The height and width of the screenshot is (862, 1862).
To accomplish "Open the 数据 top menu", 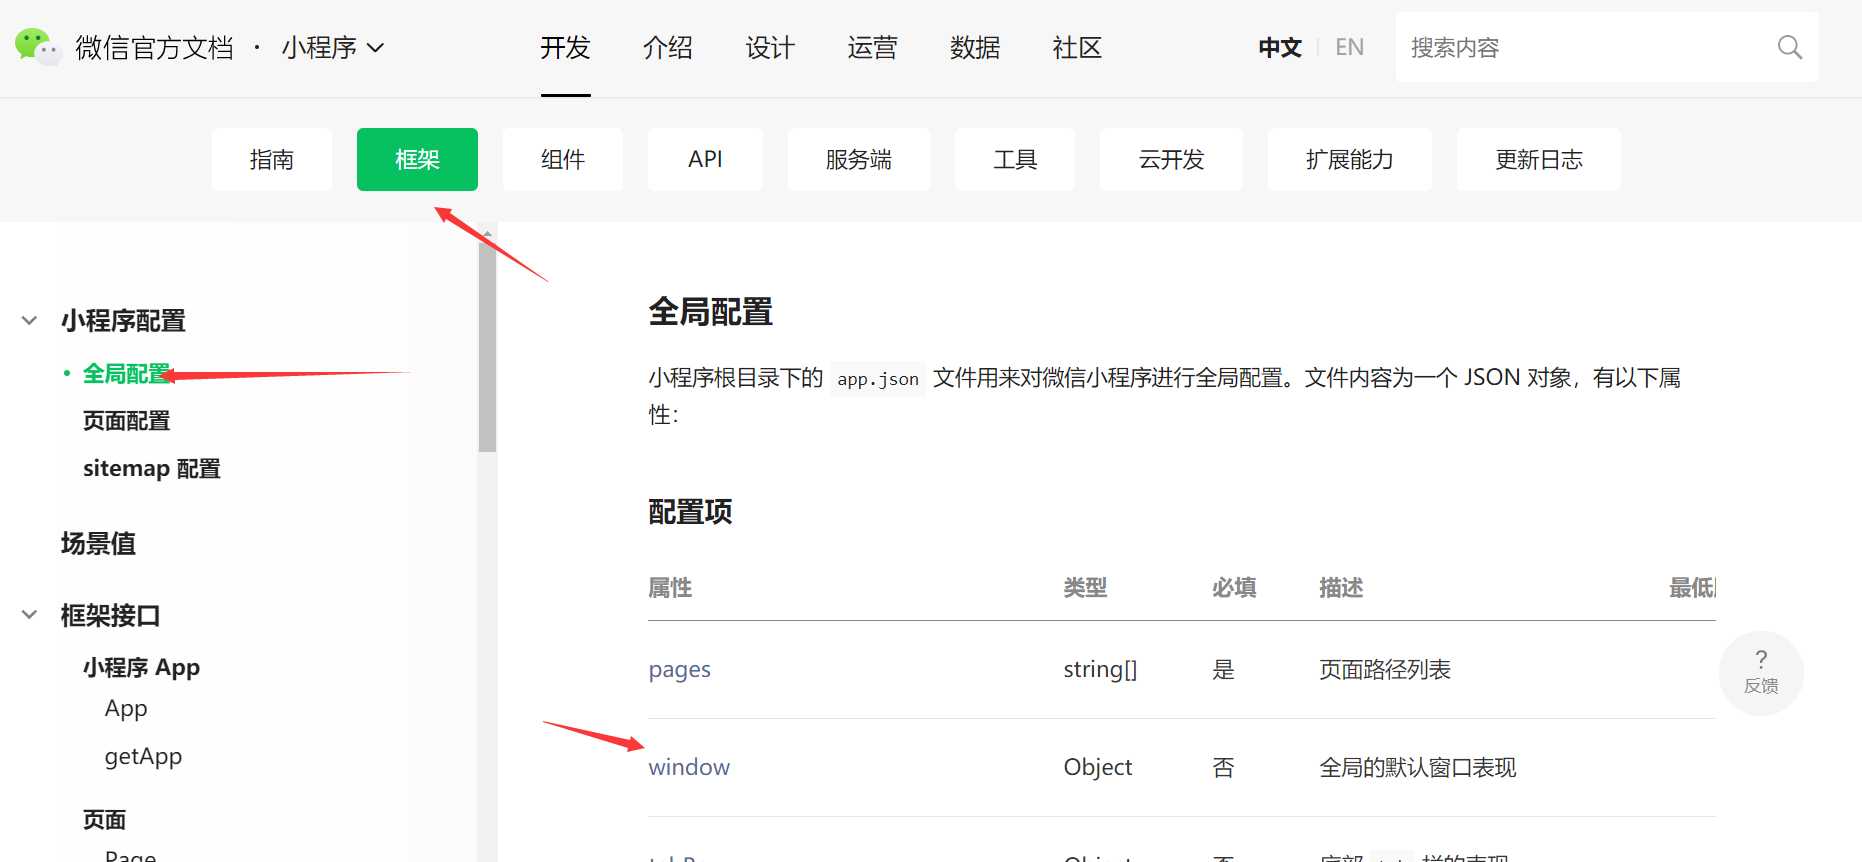I will pyautogui.click(x=975, y=47).
